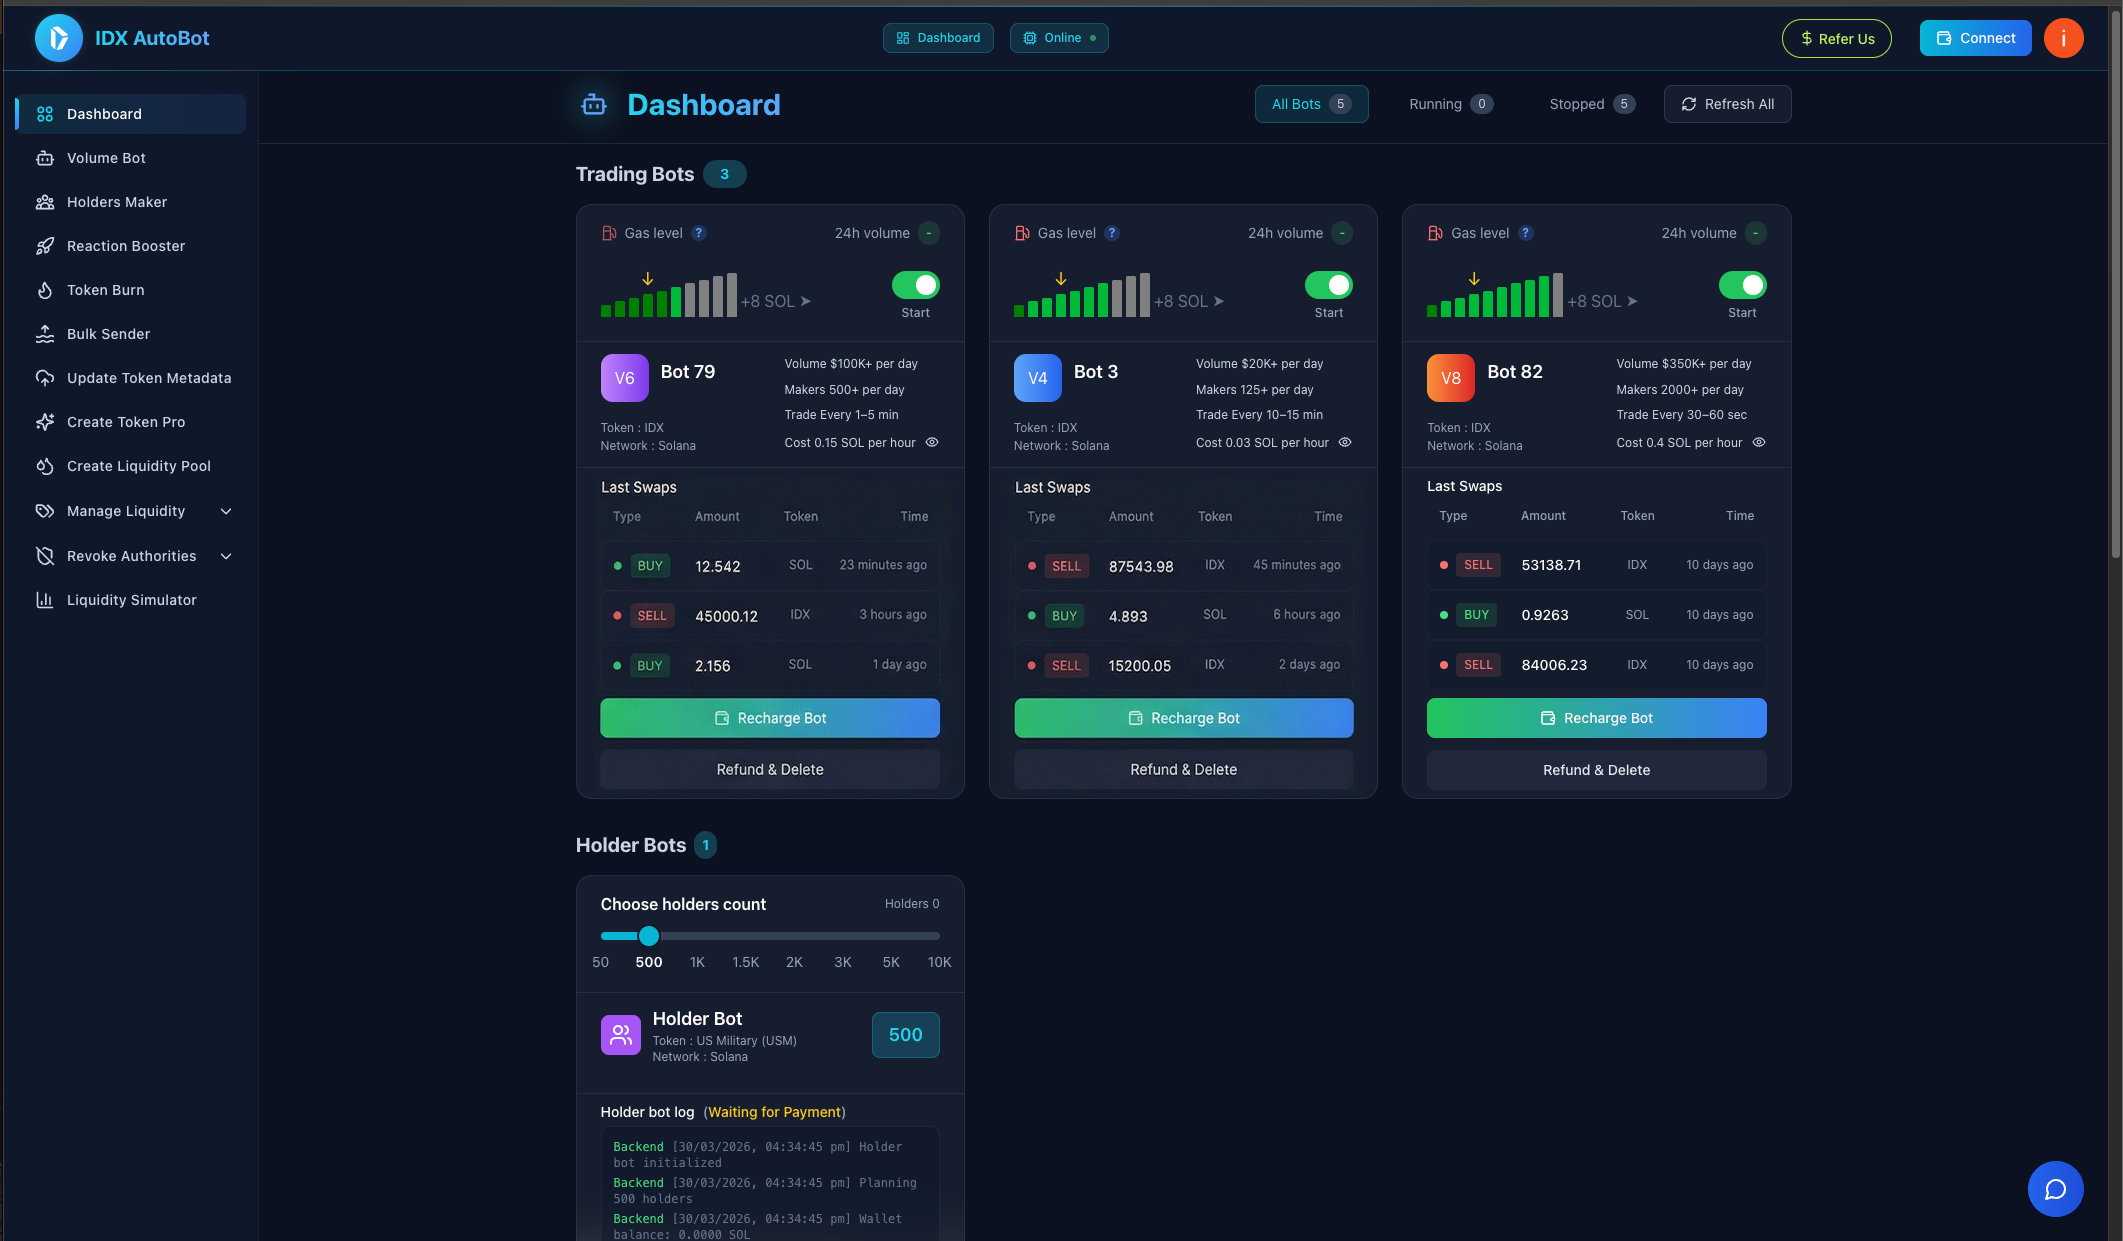
Task: Open Create Token Pro
Action: 130,422
